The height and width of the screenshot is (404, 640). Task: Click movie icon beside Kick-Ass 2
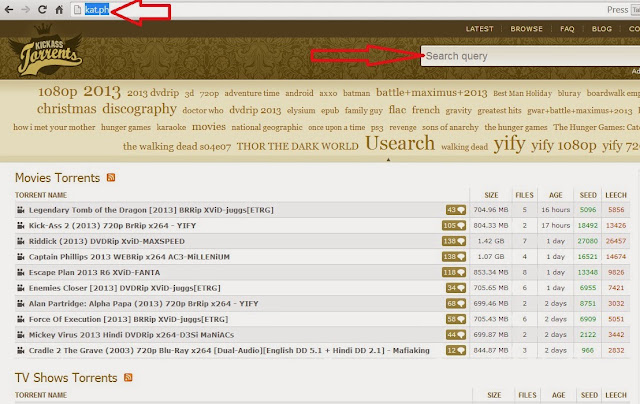tap(20, 226)
